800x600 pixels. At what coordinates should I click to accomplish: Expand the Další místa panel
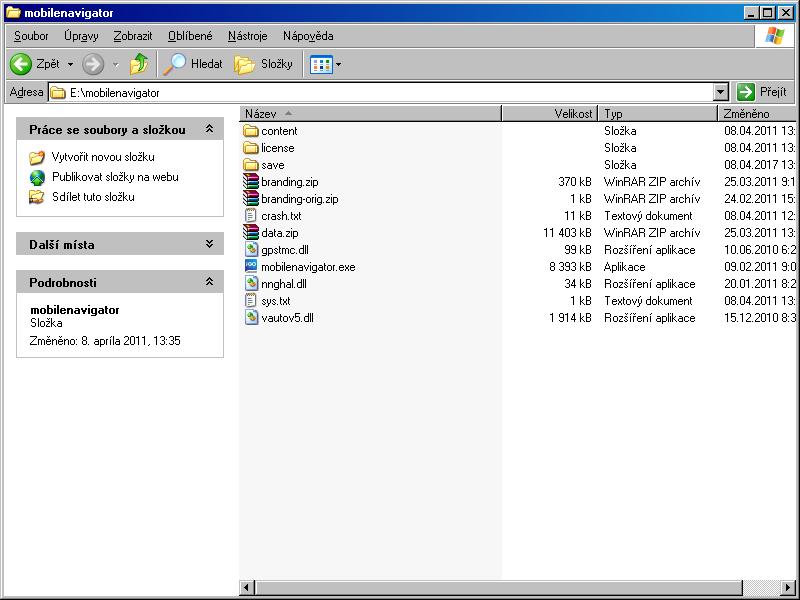[x=209, y=244]
